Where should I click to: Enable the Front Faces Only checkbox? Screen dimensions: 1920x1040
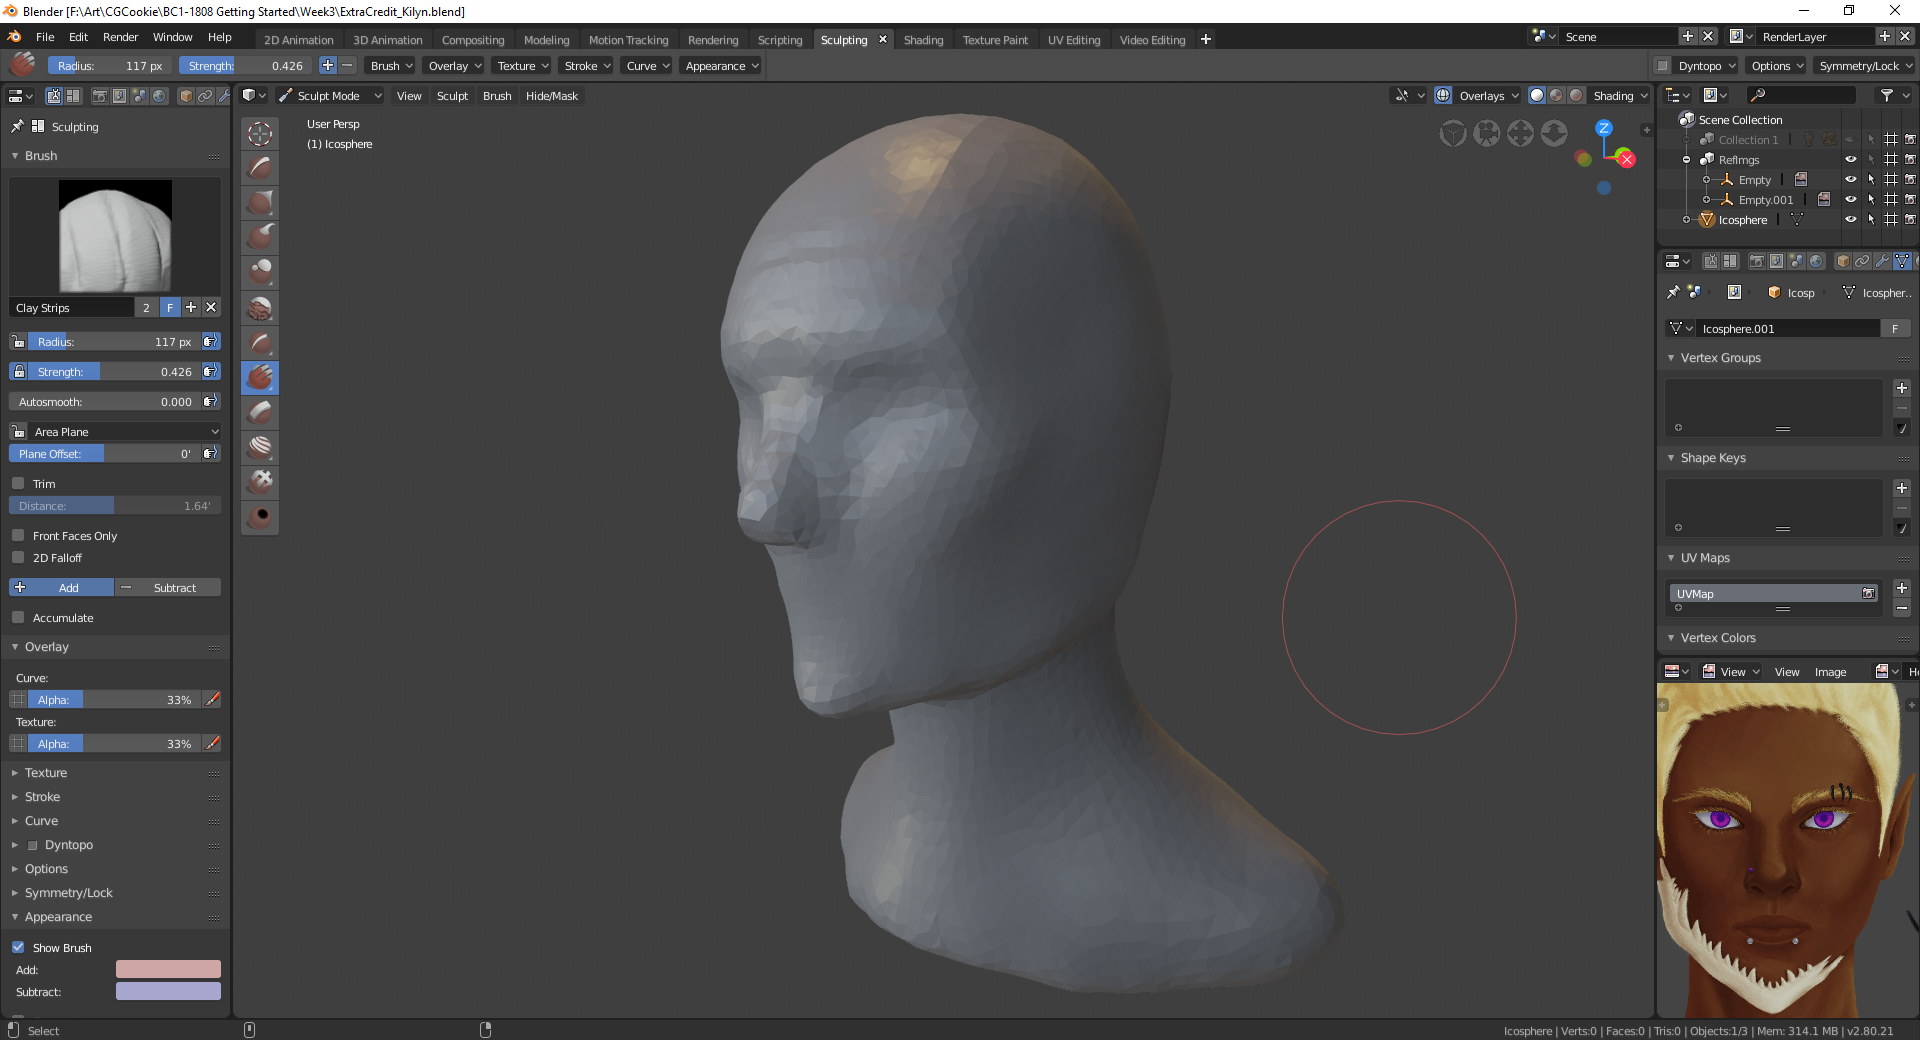click(18, 536)
